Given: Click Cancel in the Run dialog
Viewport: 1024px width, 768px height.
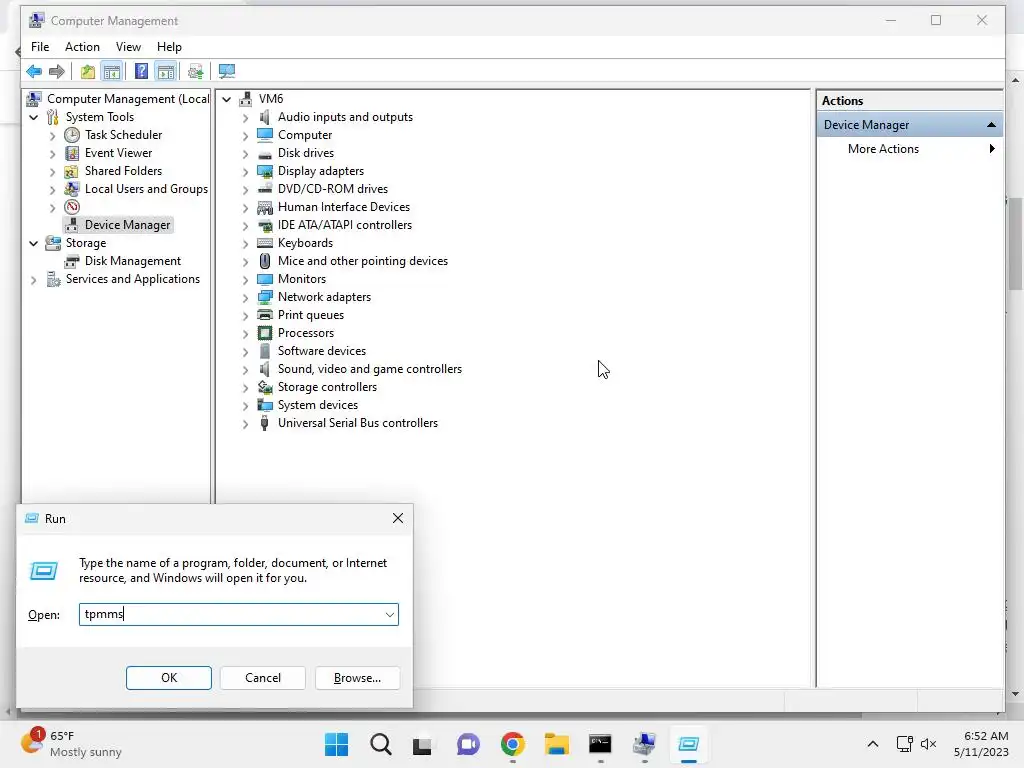Looking at the screenshot, I should [x=263, y=678].
